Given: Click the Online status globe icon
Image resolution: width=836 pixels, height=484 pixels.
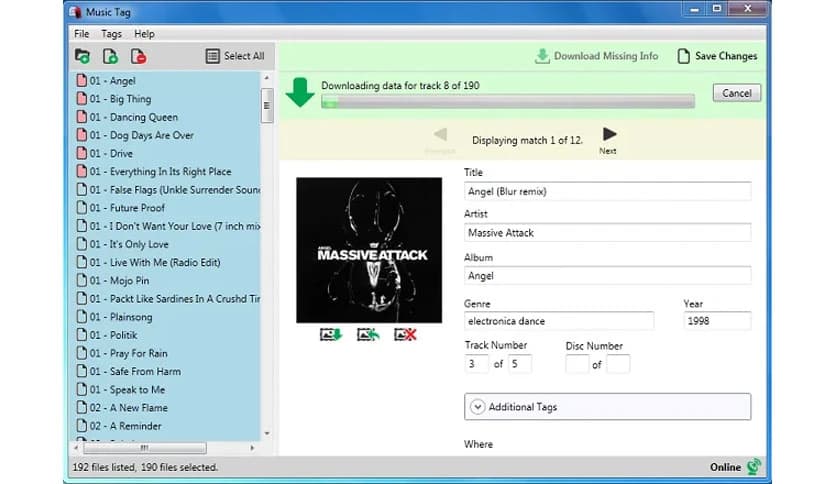Looking at the screenshot, I should [x=754, y=467].
